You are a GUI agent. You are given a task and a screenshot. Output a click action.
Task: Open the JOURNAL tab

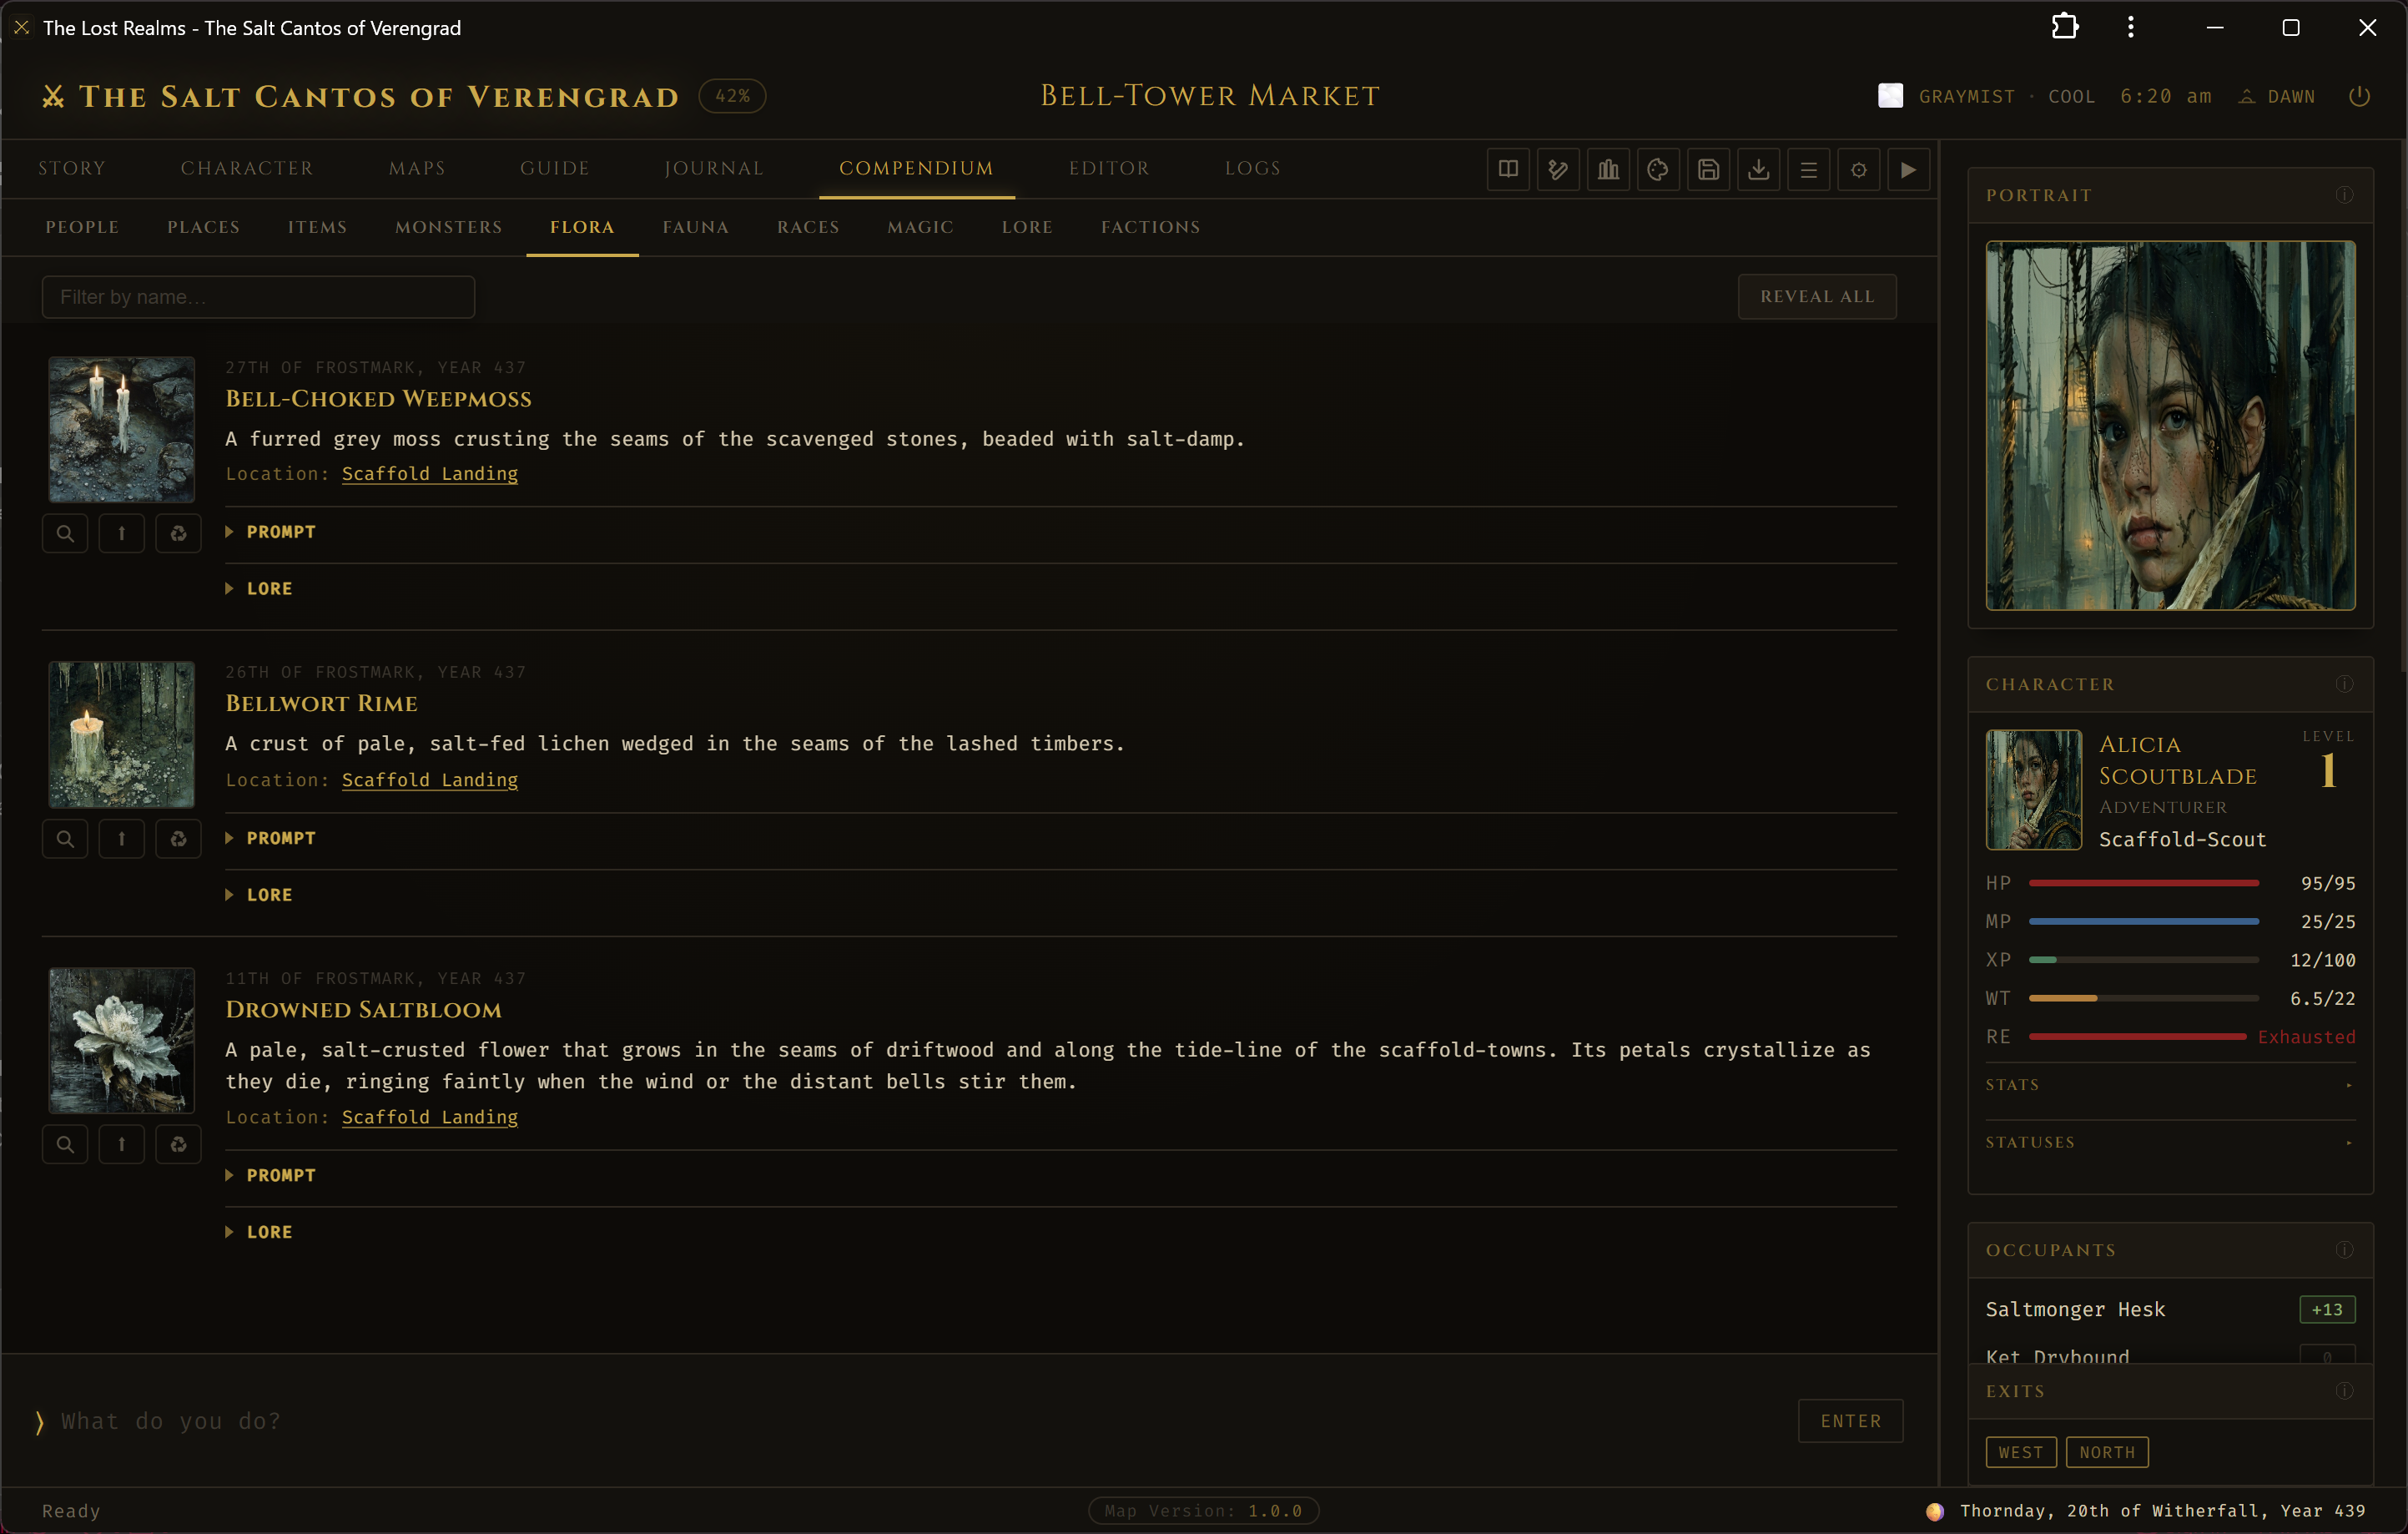[x=714, y=168]
